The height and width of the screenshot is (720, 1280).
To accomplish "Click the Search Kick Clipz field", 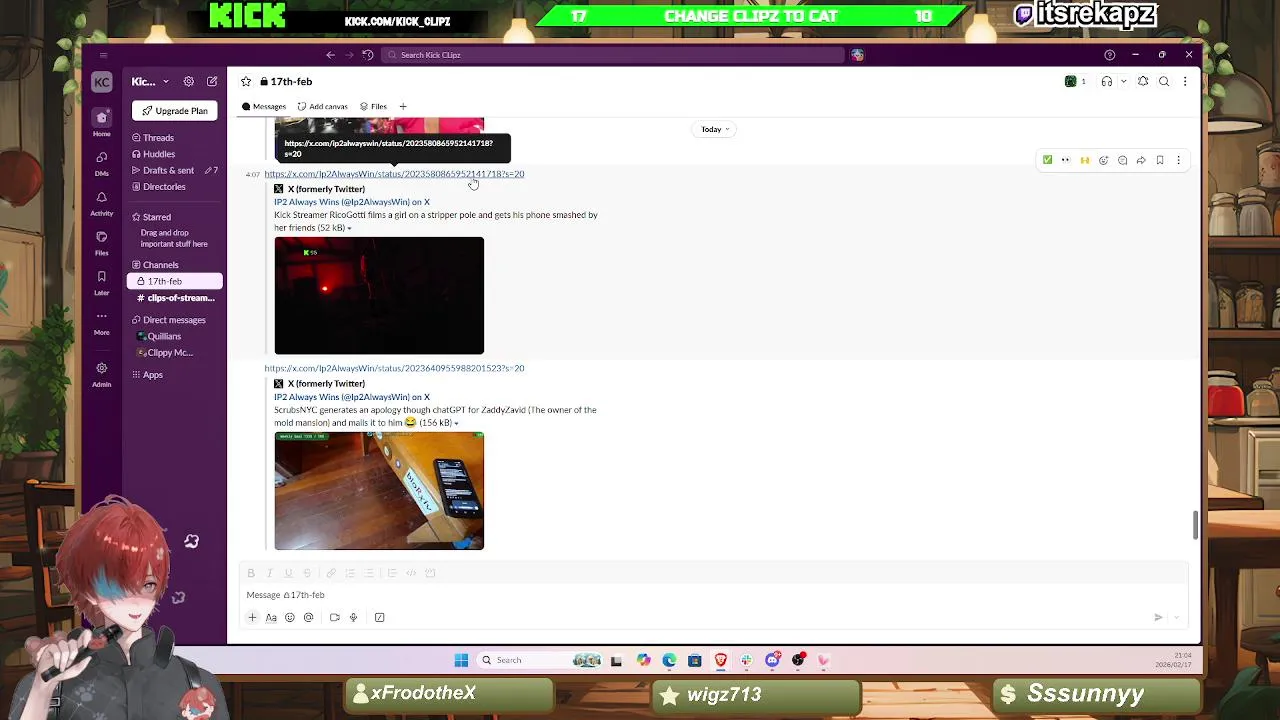I will click(613, 55).
